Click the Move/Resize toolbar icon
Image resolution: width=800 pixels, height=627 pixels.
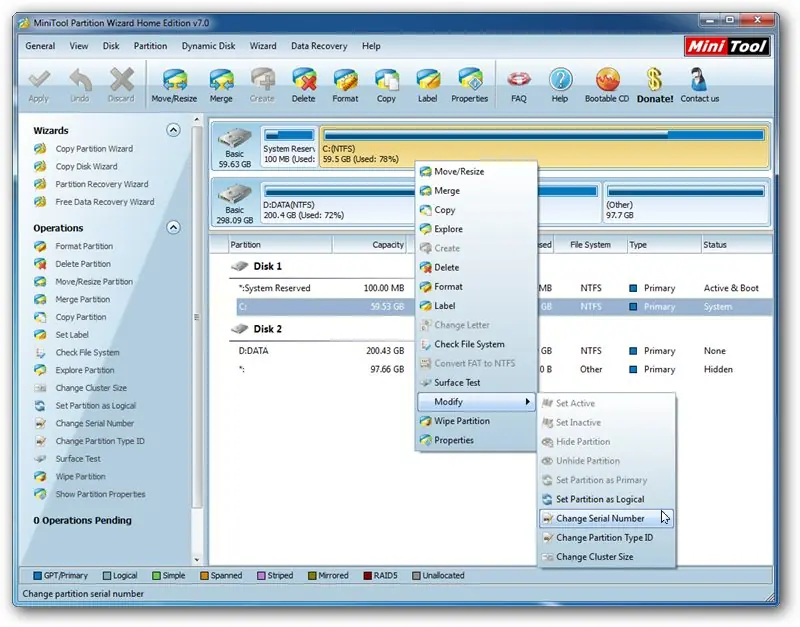point(174,86)
